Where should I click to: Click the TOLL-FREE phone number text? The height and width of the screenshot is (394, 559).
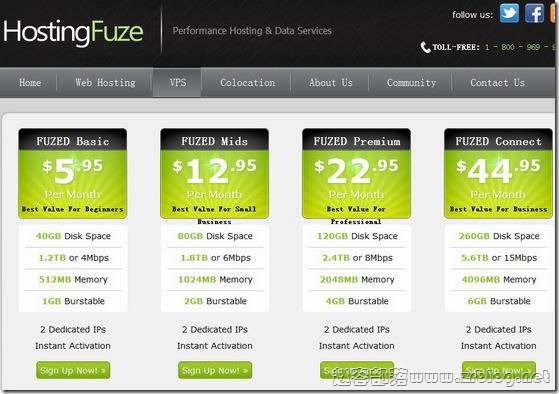pos(493,47)
